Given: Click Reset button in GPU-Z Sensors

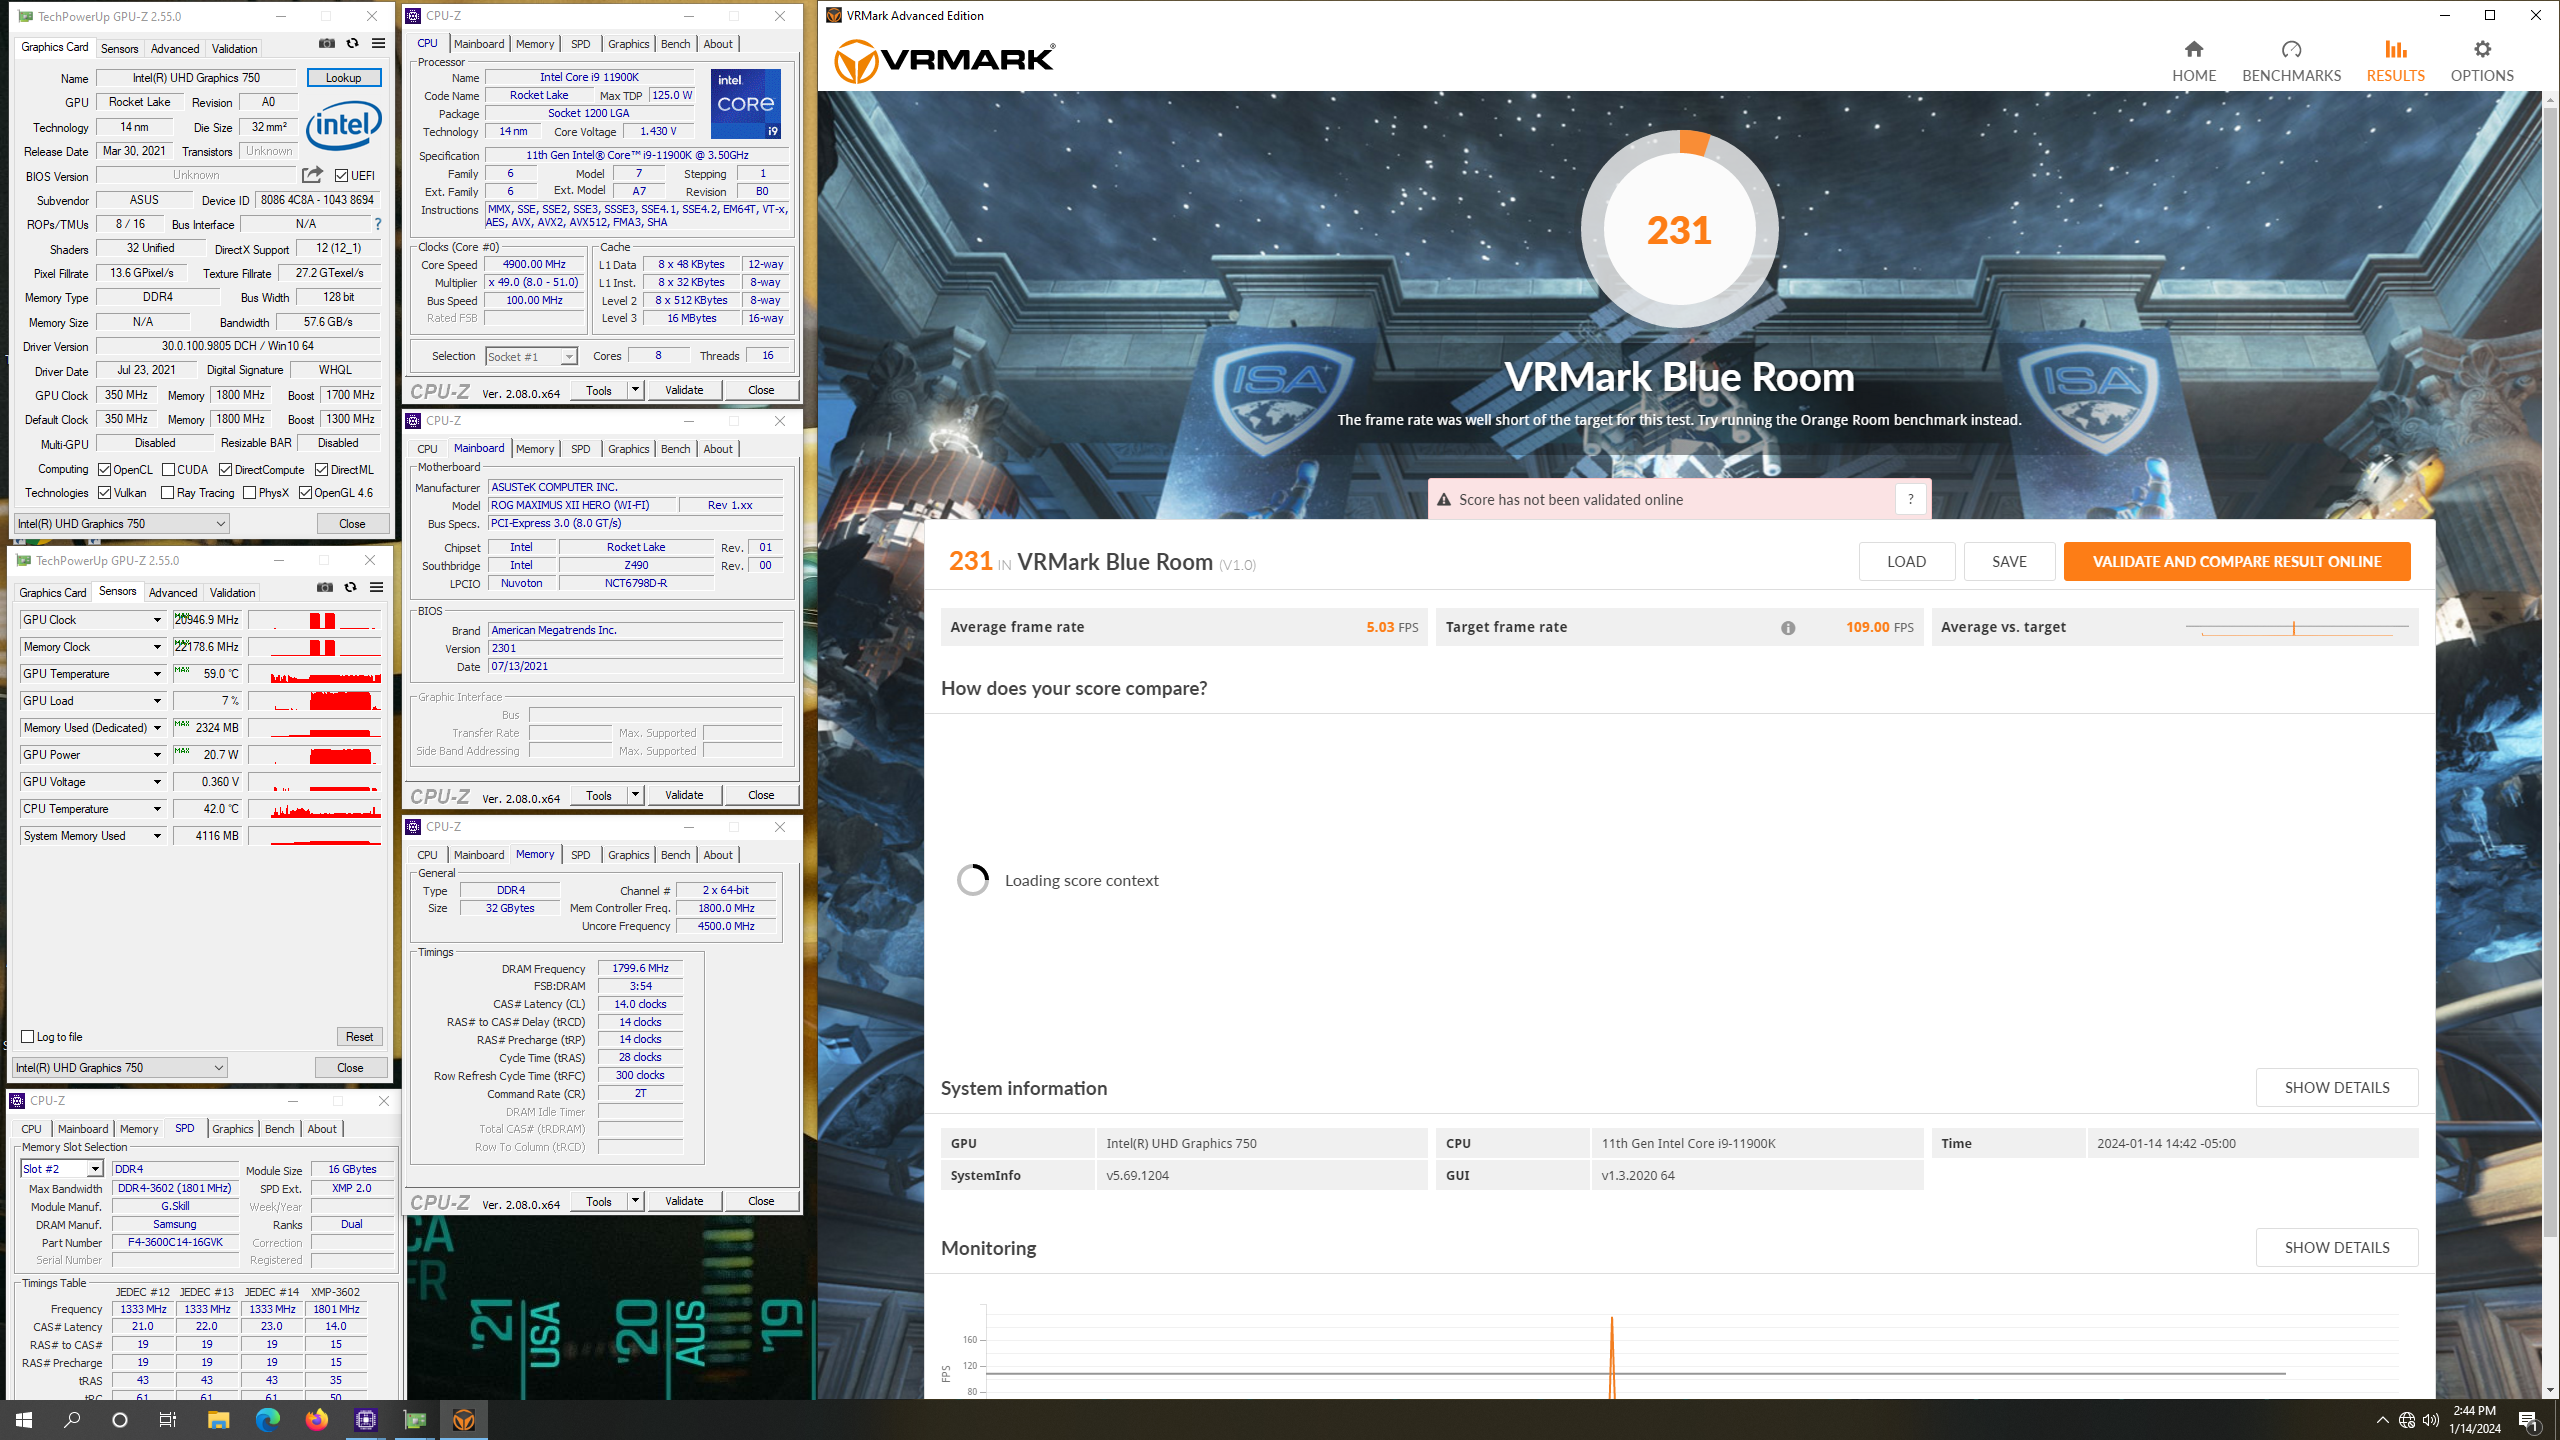Looking at the screenshot, I should pyautogui.click(x=359, y=1037).
